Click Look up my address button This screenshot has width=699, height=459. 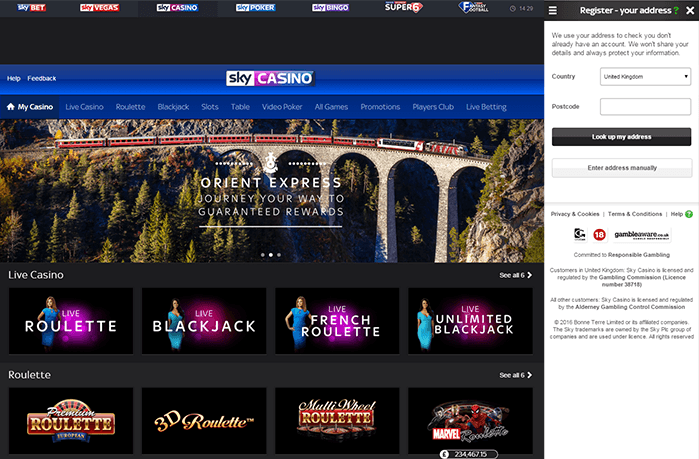tap(621, 137)
